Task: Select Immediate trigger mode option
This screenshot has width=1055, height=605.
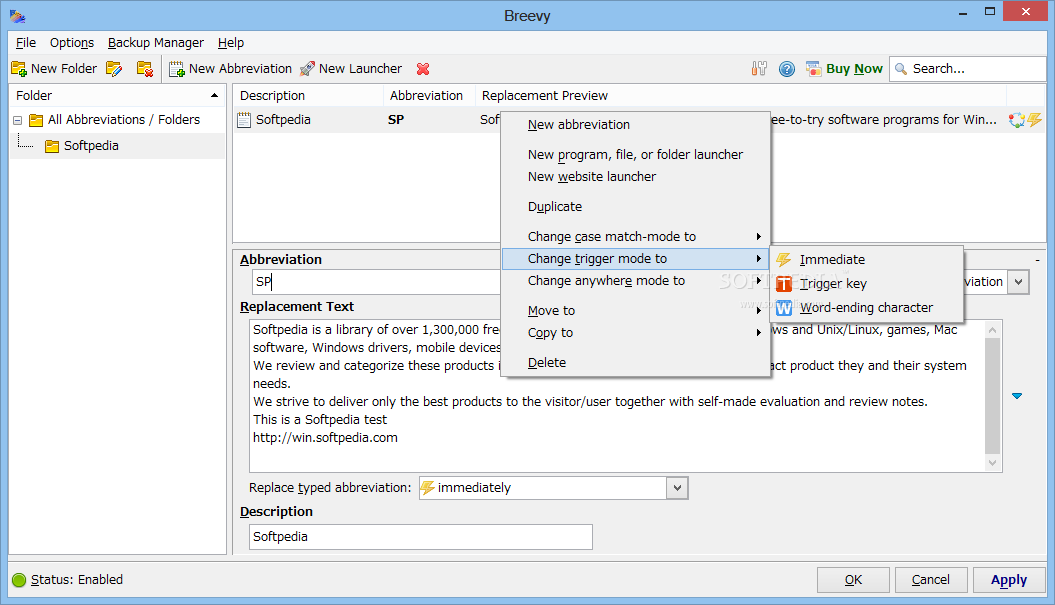Action: click(x=867, y=260)
